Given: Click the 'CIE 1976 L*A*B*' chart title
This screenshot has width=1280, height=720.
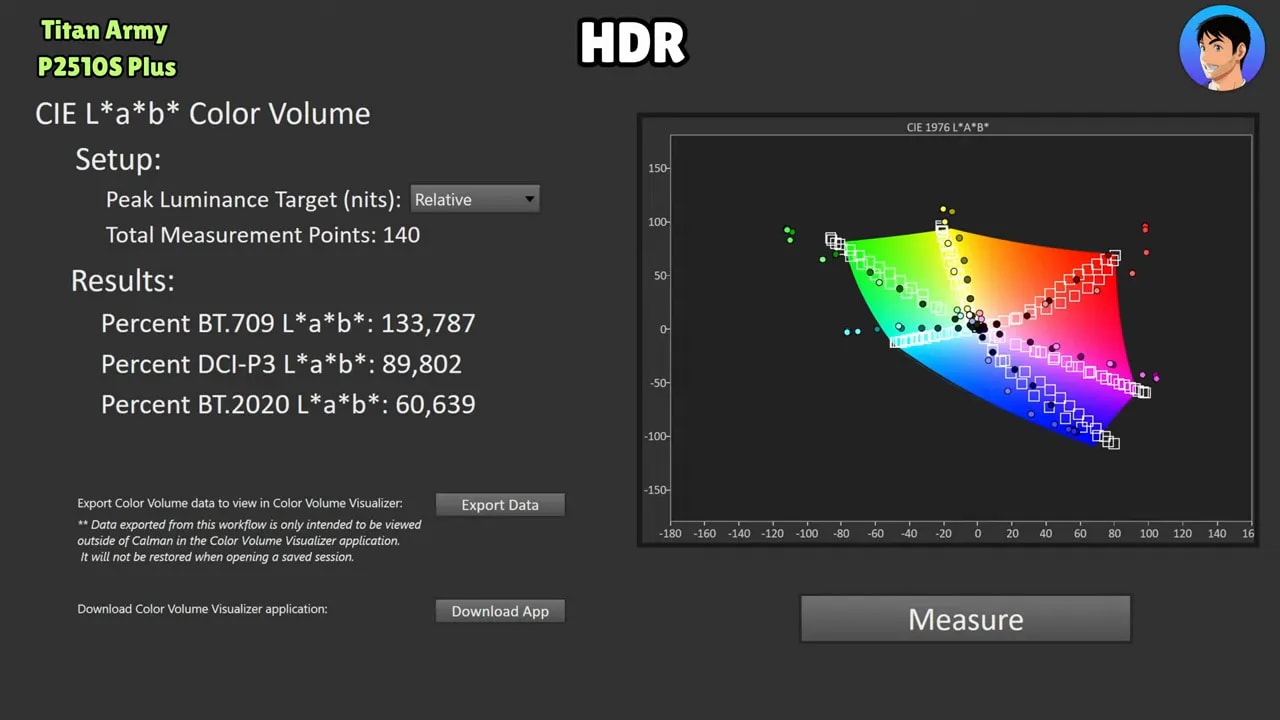Looking at the screenshot, I should (x=947, y=127).
